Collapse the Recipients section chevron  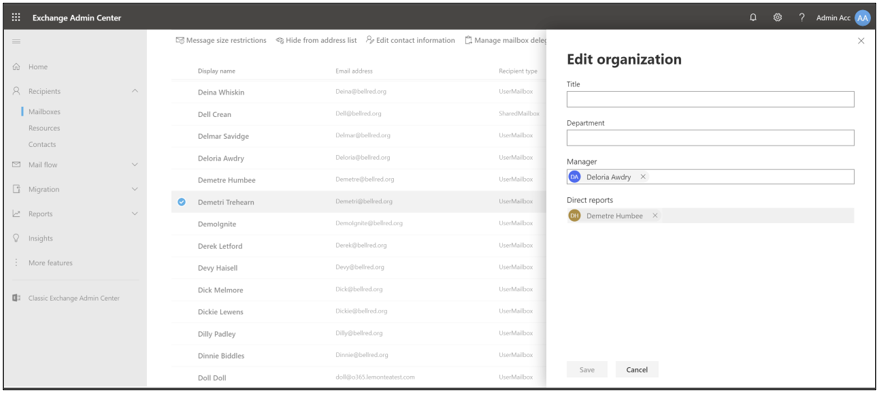pyautogui.click(x=135, y=91)
